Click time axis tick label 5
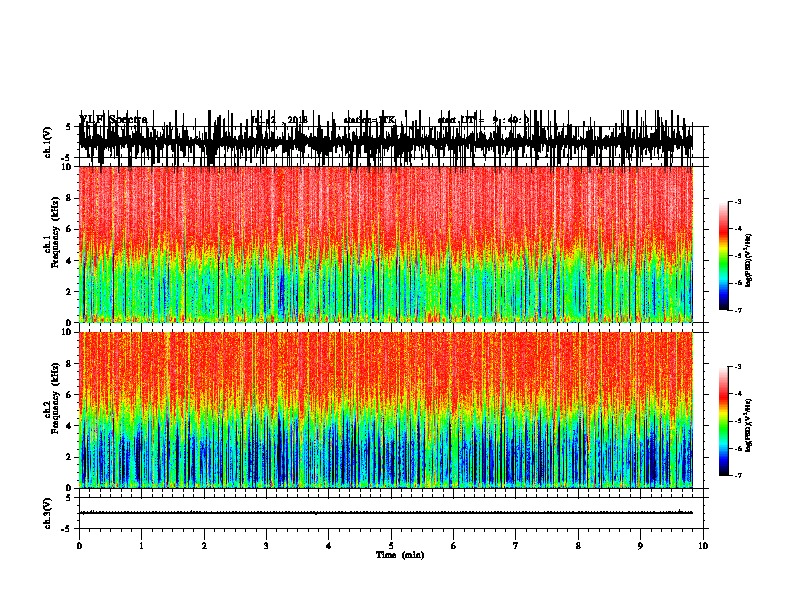 pos(391,546)
